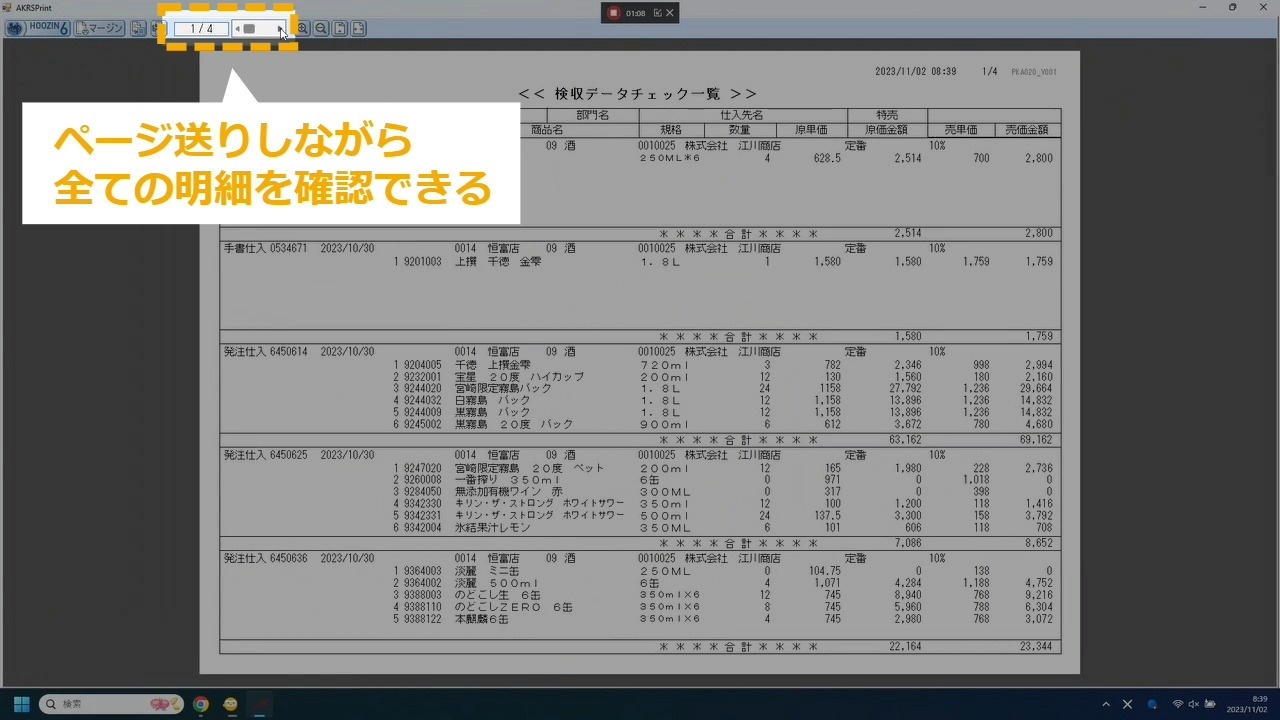
Task: Close the recording toolbar
Action: (x=670, y=13)
